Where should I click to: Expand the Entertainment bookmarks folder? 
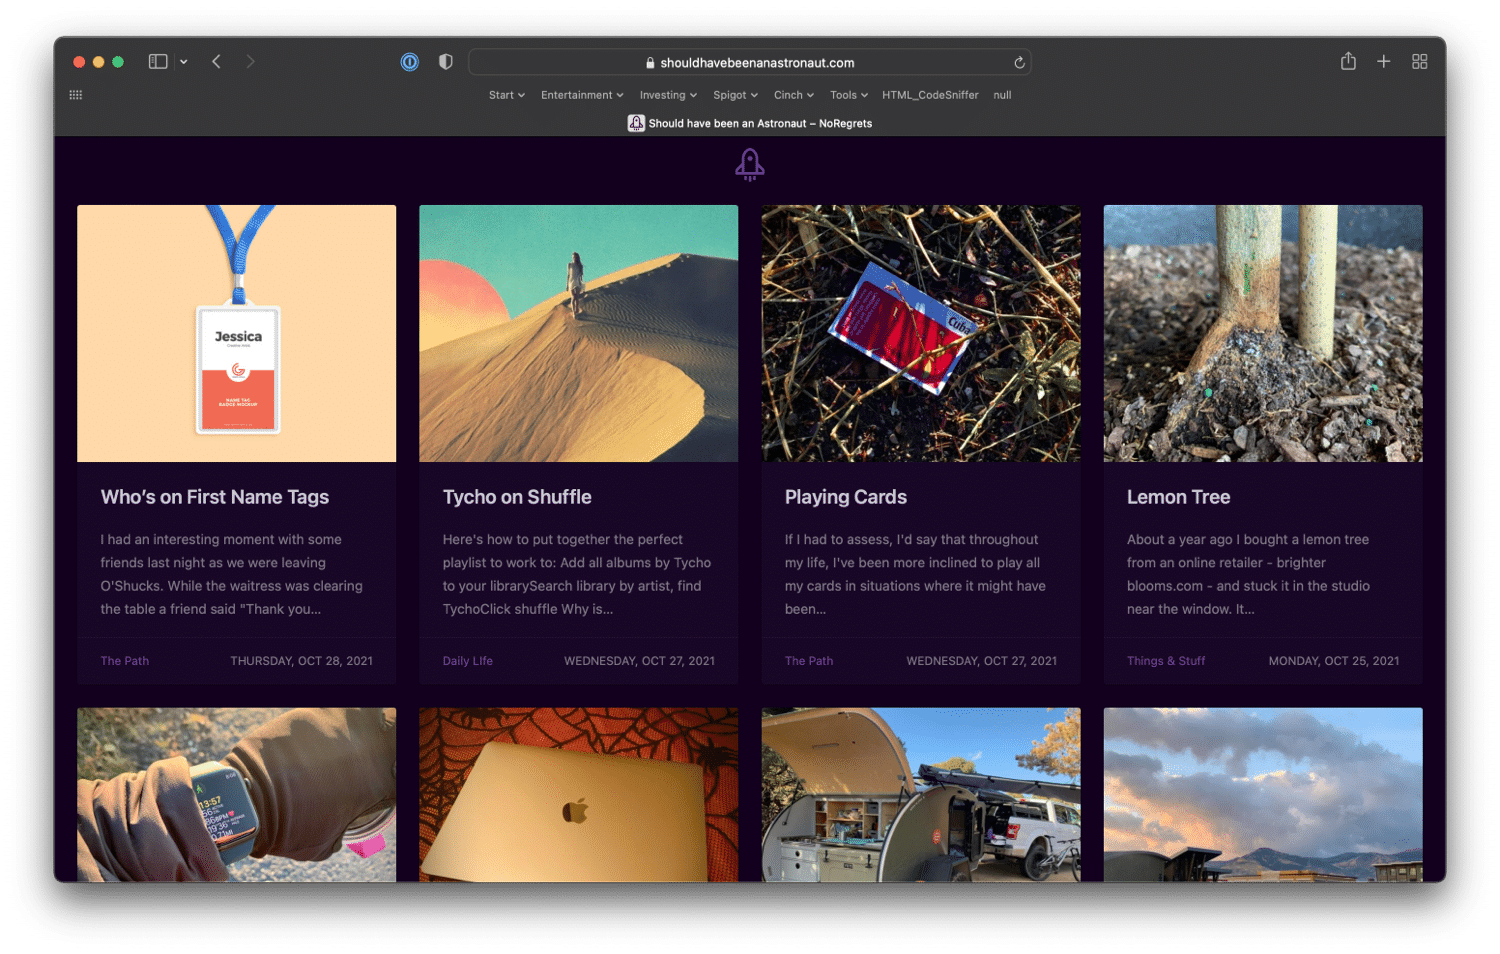[582, 95]
